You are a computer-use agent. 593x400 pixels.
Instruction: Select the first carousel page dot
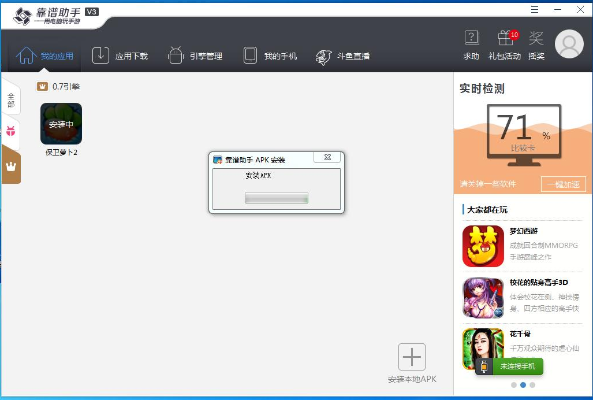[514, 385]
